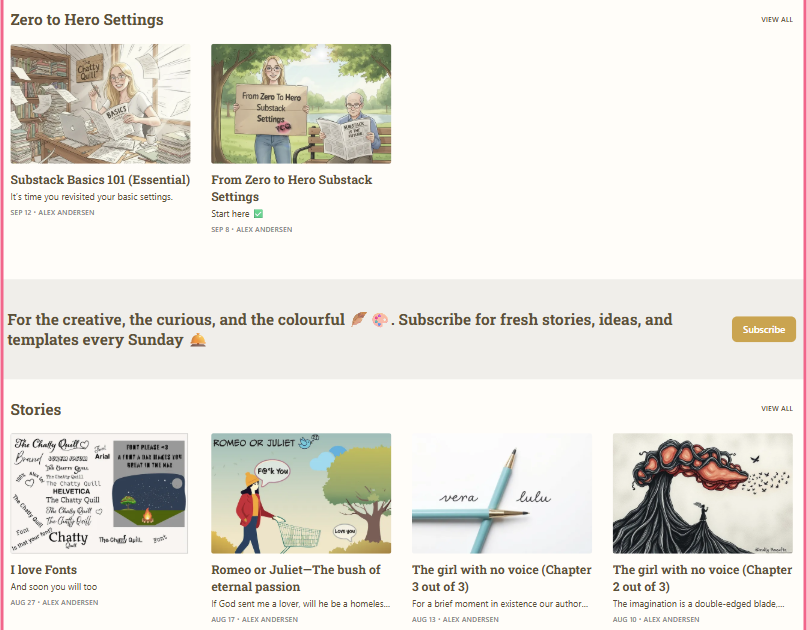Image resolution: width=807 pixels, height=630 pixels.
Task: Open The girl with no voice Chapter 2 title
Action: pos(703,578)
